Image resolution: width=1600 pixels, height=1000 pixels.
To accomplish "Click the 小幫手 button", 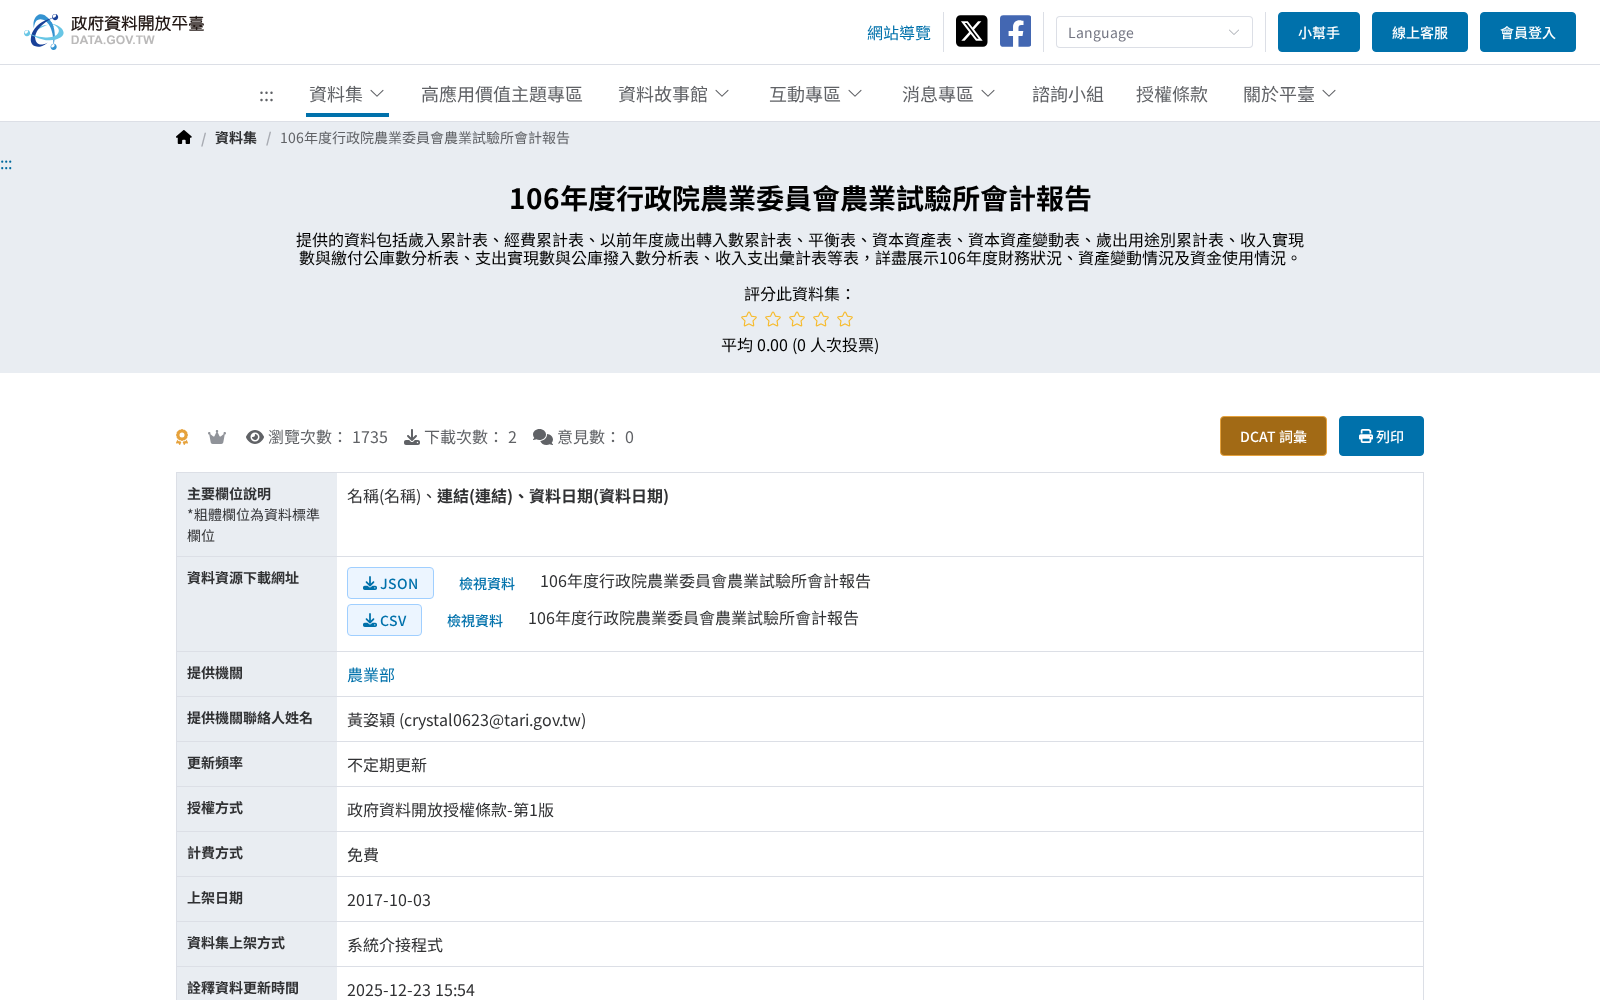I will (1319, 32).
